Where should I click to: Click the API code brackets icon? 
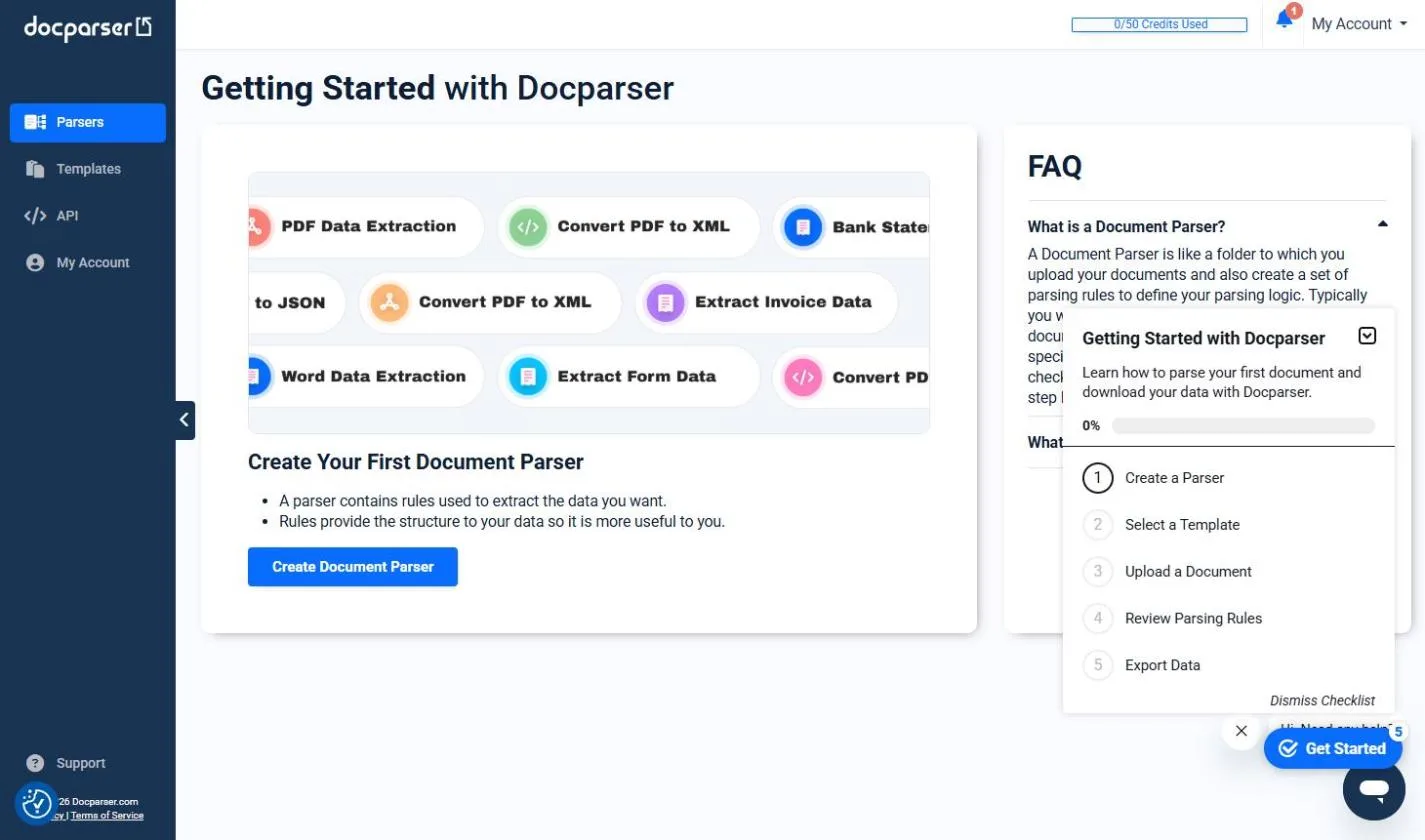35,216
